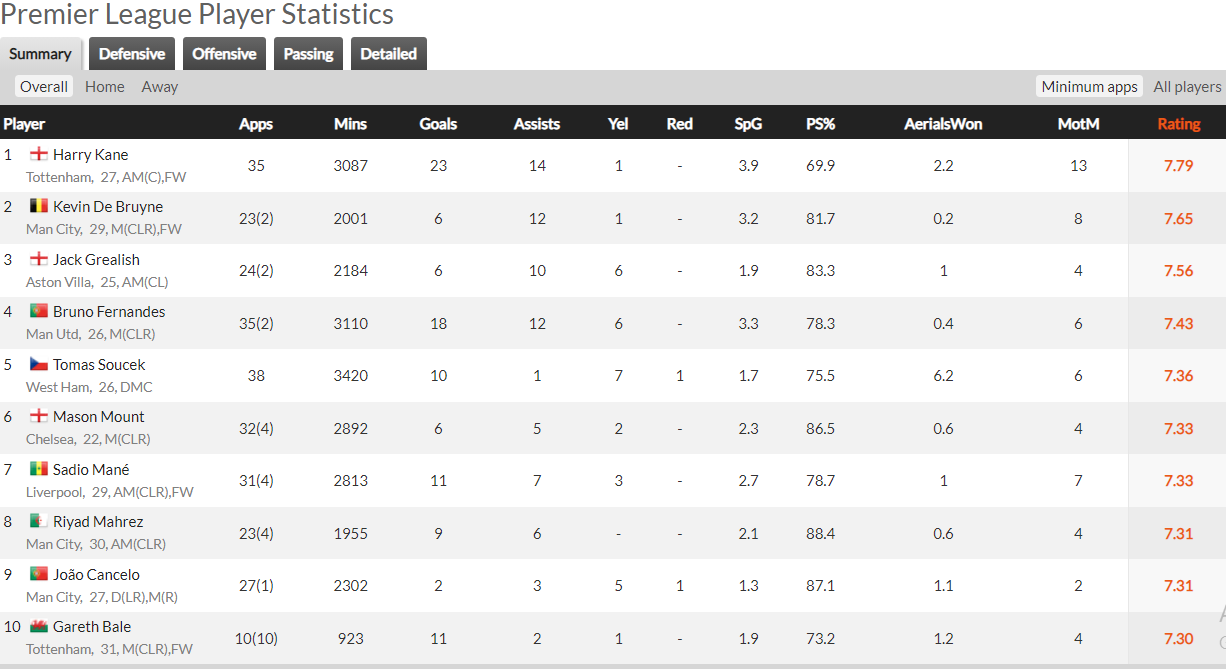The height and width of the screenshot is (669, 1226).
Task: Click the England flag beside Harry Kane
Action: (x=39, y=154)
